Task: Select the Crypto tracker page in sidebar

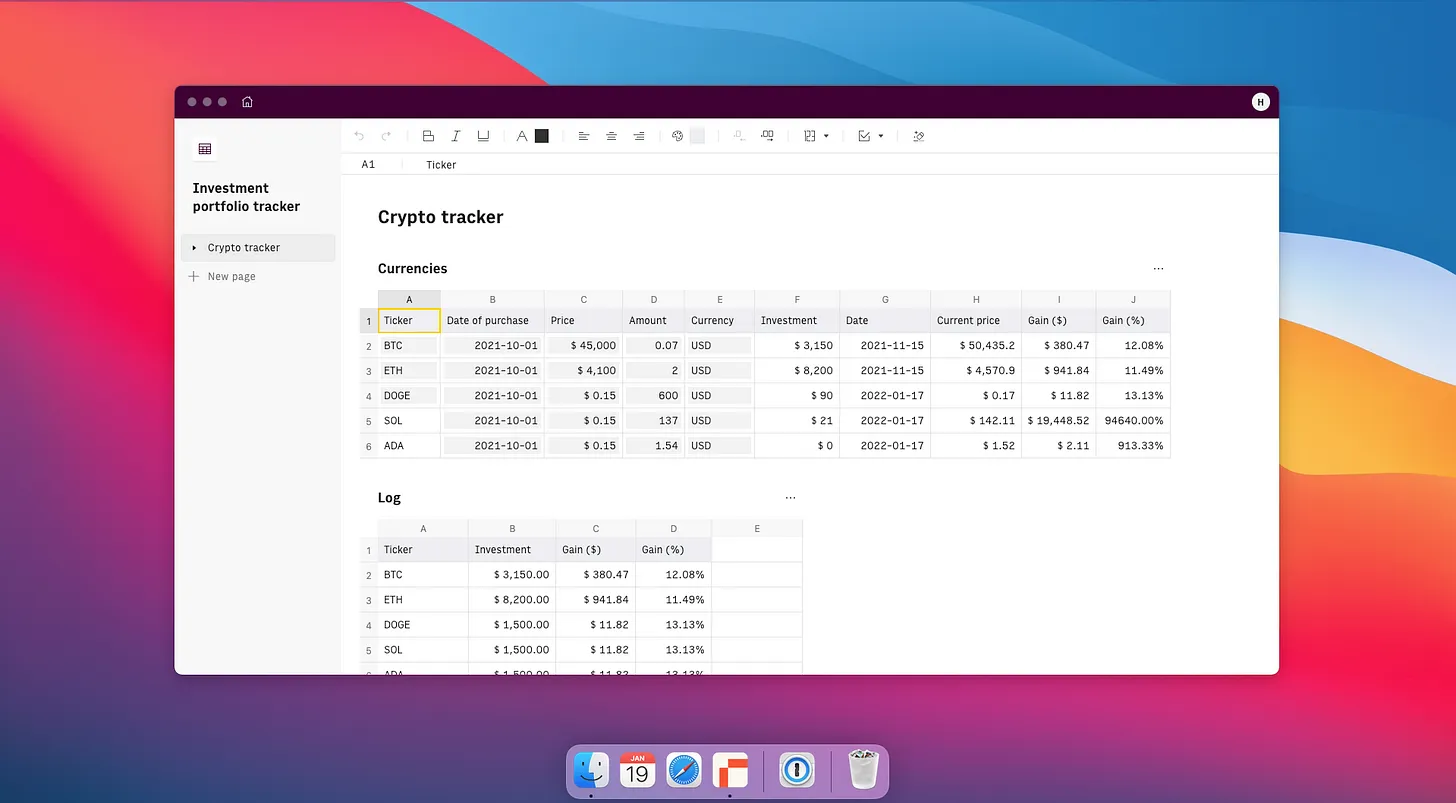Action: click(258, 248)
